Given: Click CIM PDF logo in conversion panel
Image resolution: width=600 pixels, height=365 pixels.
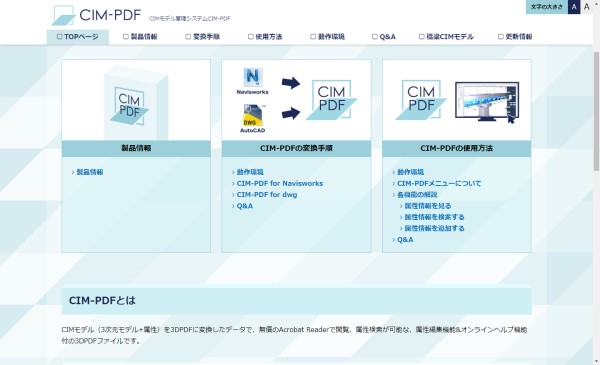Looking at the screenshot, I should tap(331, 99).
